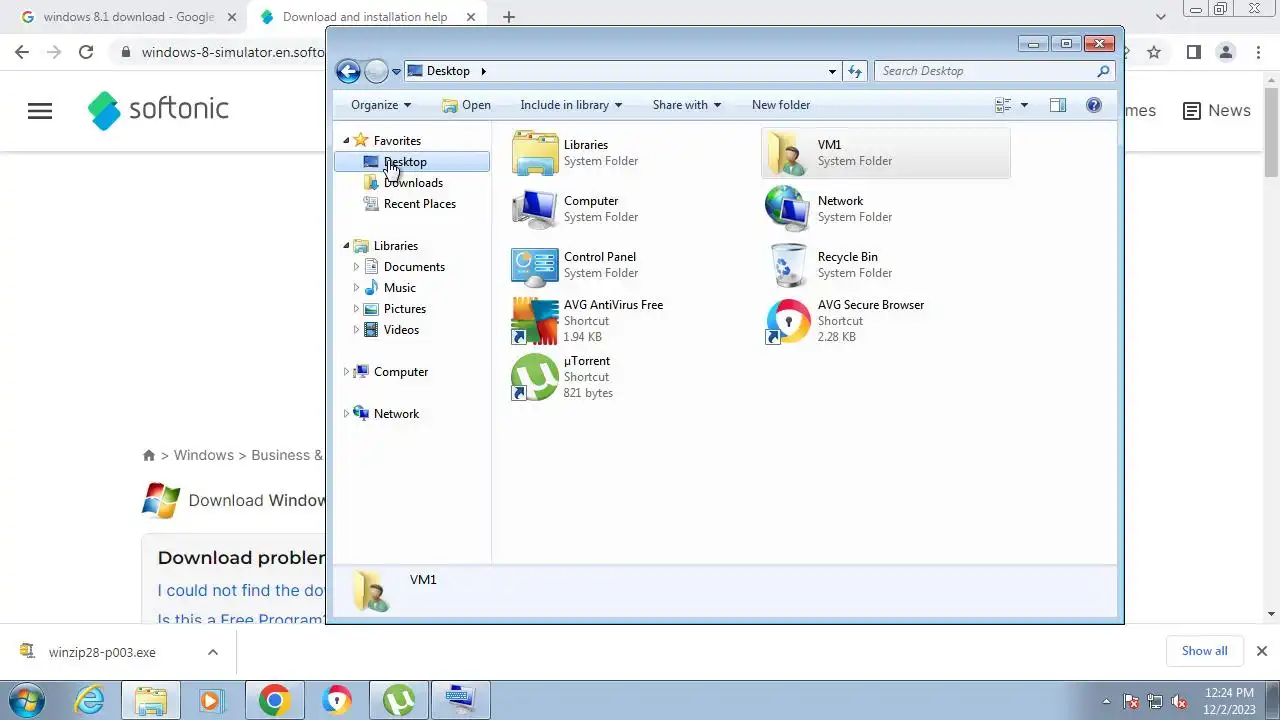Open Windows Media Player from taskbar
Screen dimensions: 1280x720
click(211, 700)
